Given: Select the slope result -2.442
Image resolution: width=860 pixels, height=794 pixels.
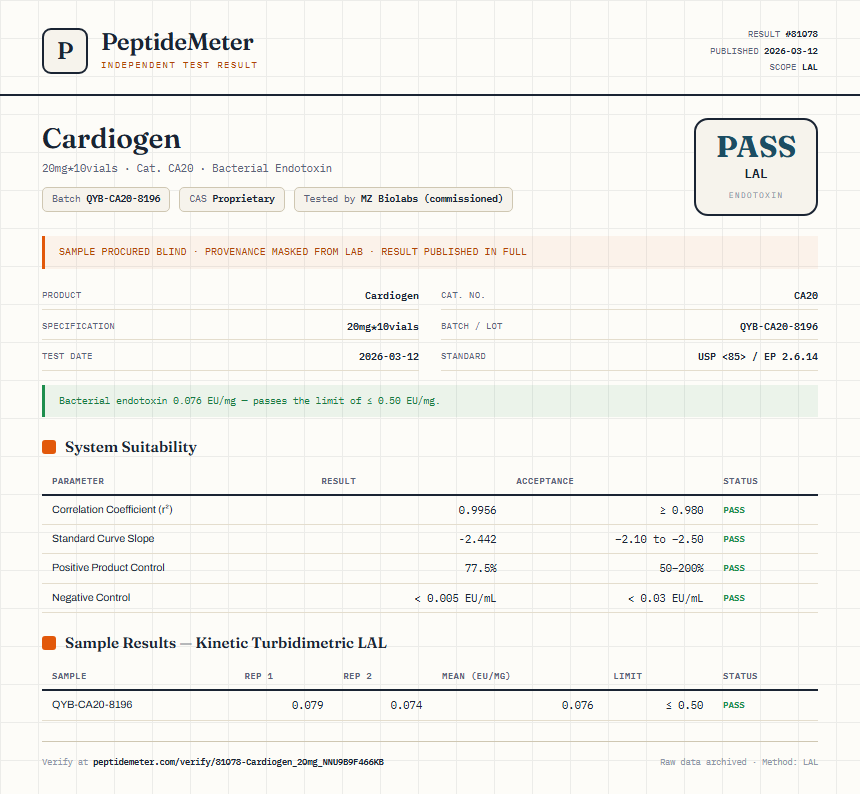Looking at the screenshot, I should point(477,539).
